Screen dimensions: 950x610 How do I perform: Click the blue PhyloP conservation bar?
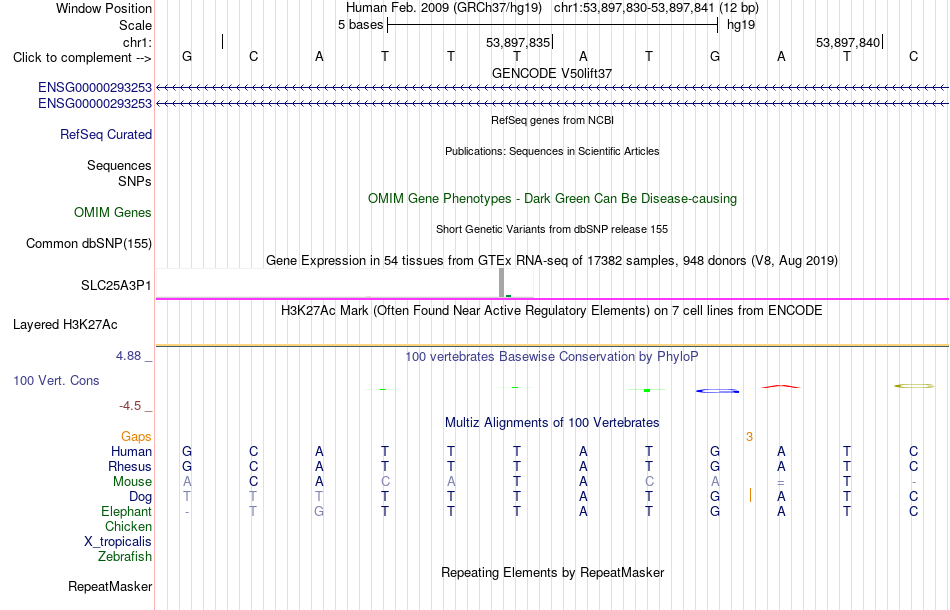point(717,391)
